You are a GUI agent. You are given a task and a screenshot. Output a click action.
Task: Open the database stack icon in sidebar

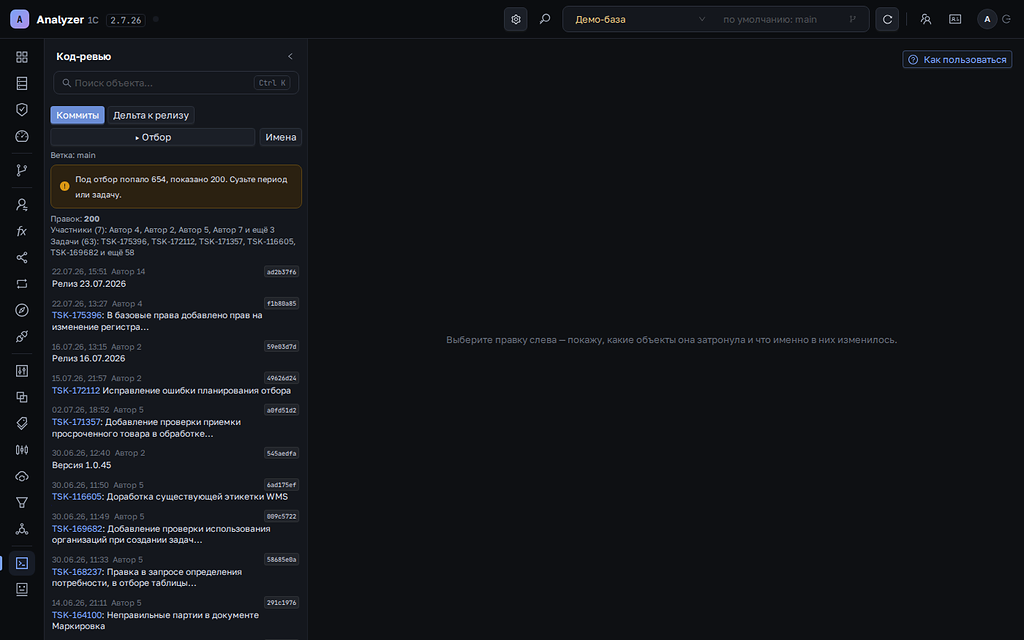22,83
